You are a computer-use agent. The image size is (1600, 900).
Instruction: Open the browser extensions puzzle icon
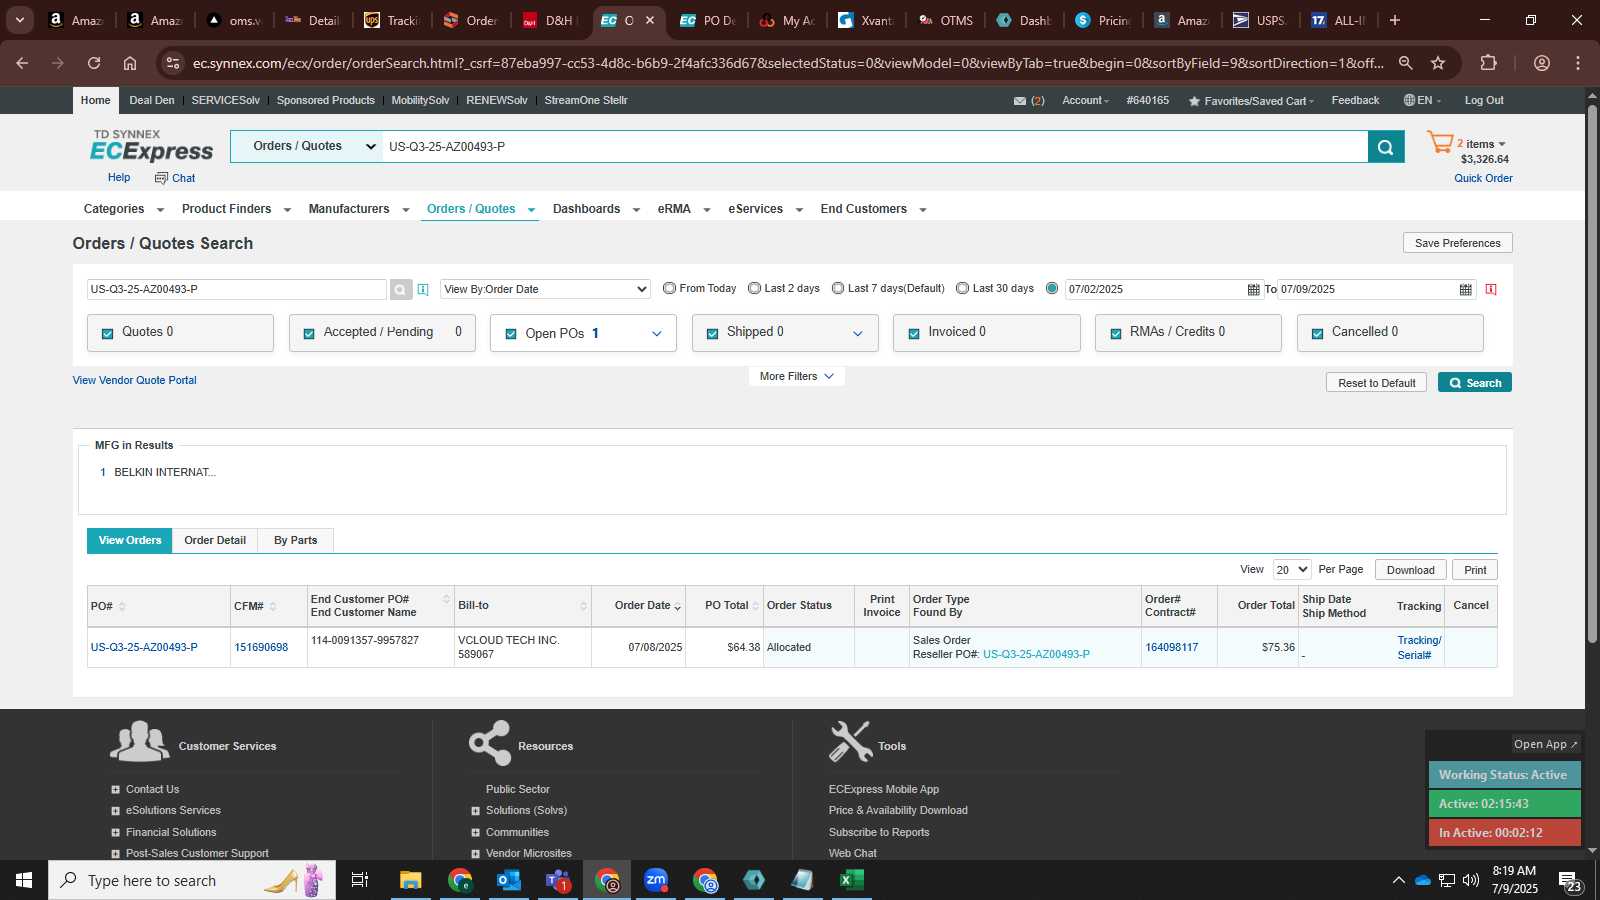(1488, 63)
